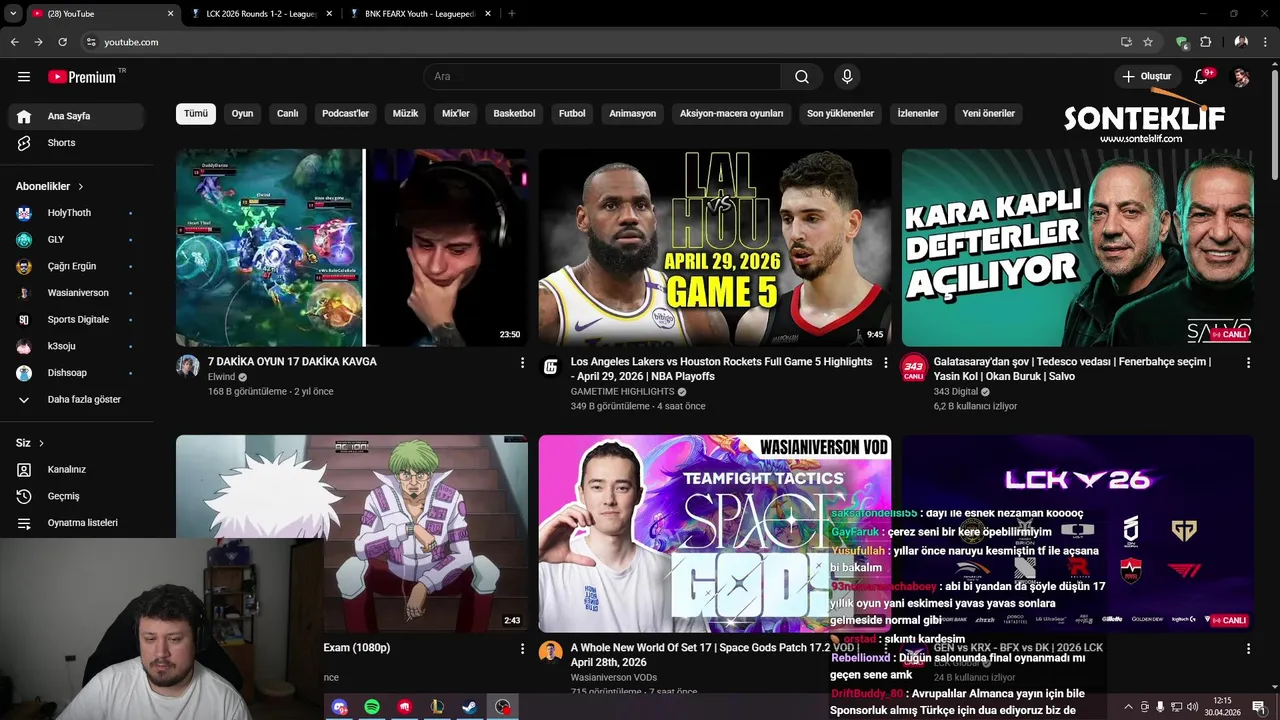
Task: Bookmark this page with star icon
Action: click(x=1148, y=42)
